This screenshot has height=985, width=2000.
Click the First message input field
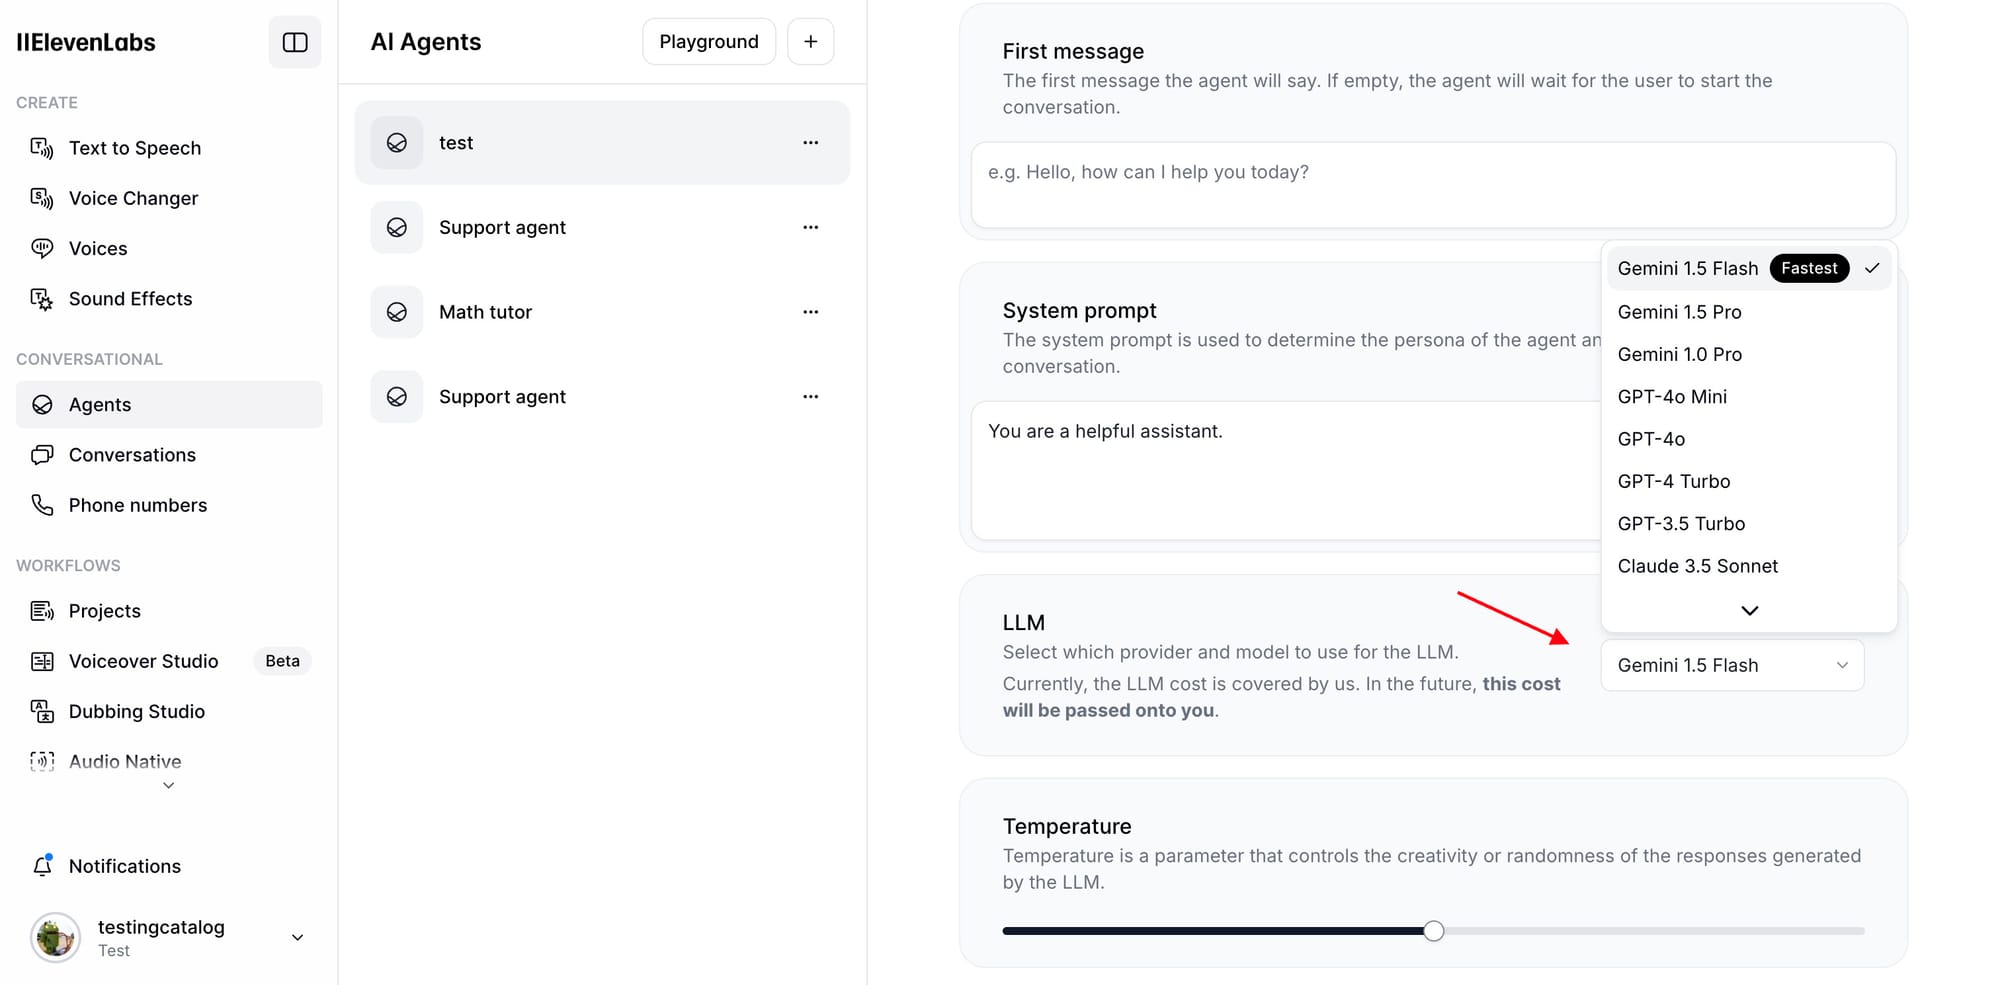(1432, 185)
